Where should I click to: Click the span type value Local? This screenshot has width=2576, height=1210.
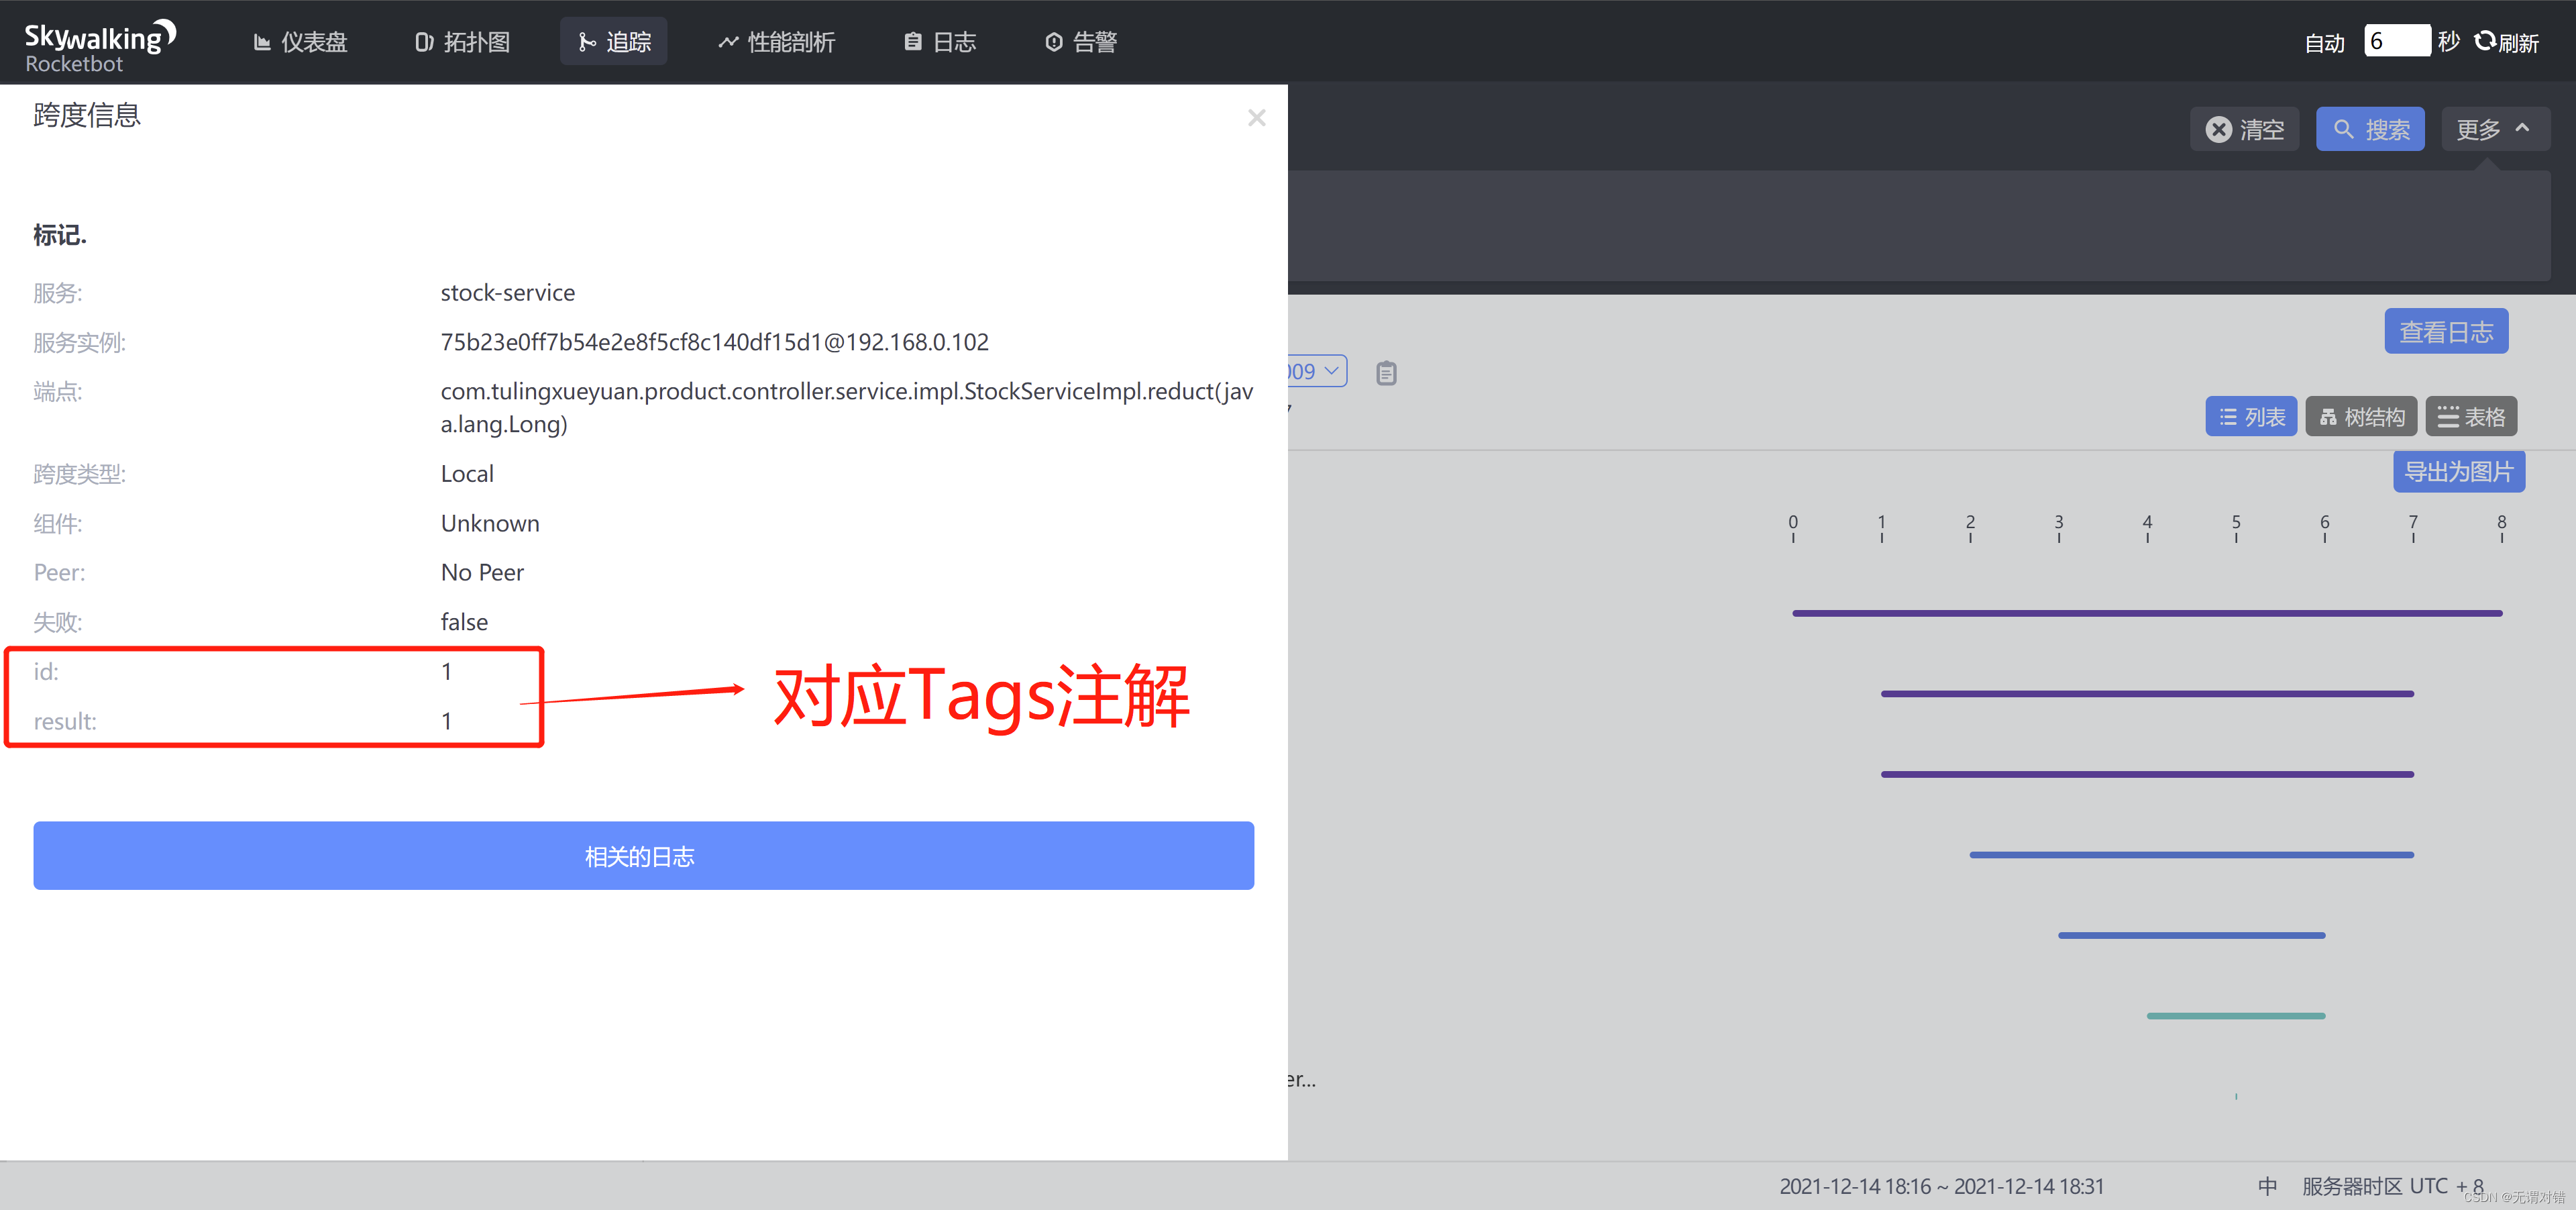[x=467, y=474]
